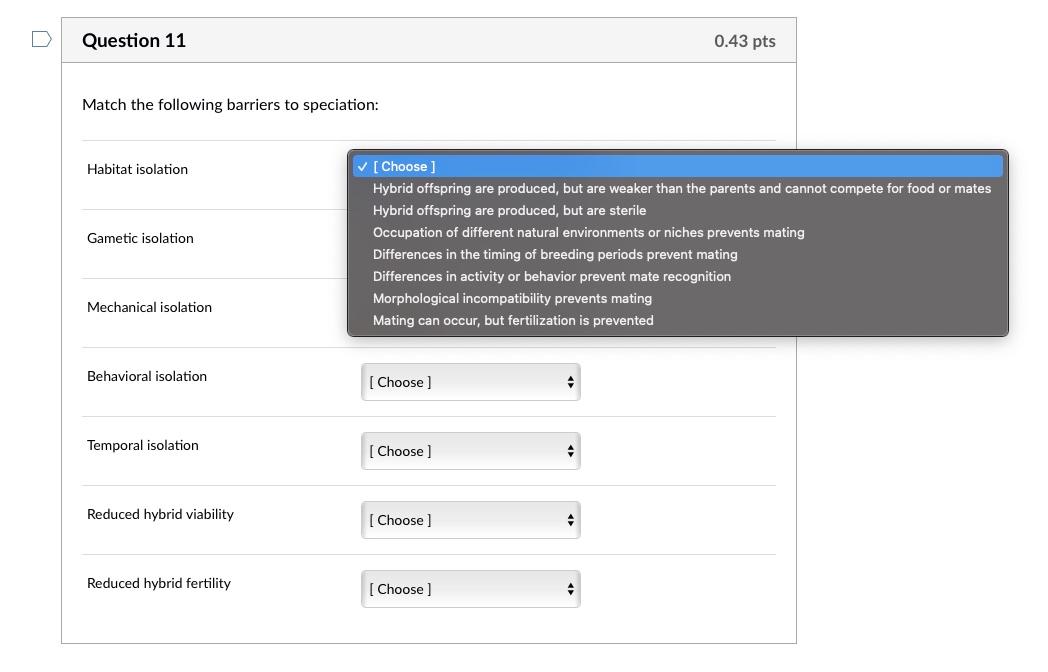This screenshot has width=1048, height=672.
Task: Click the 'Habitat isolation' label
Action: 137,169
